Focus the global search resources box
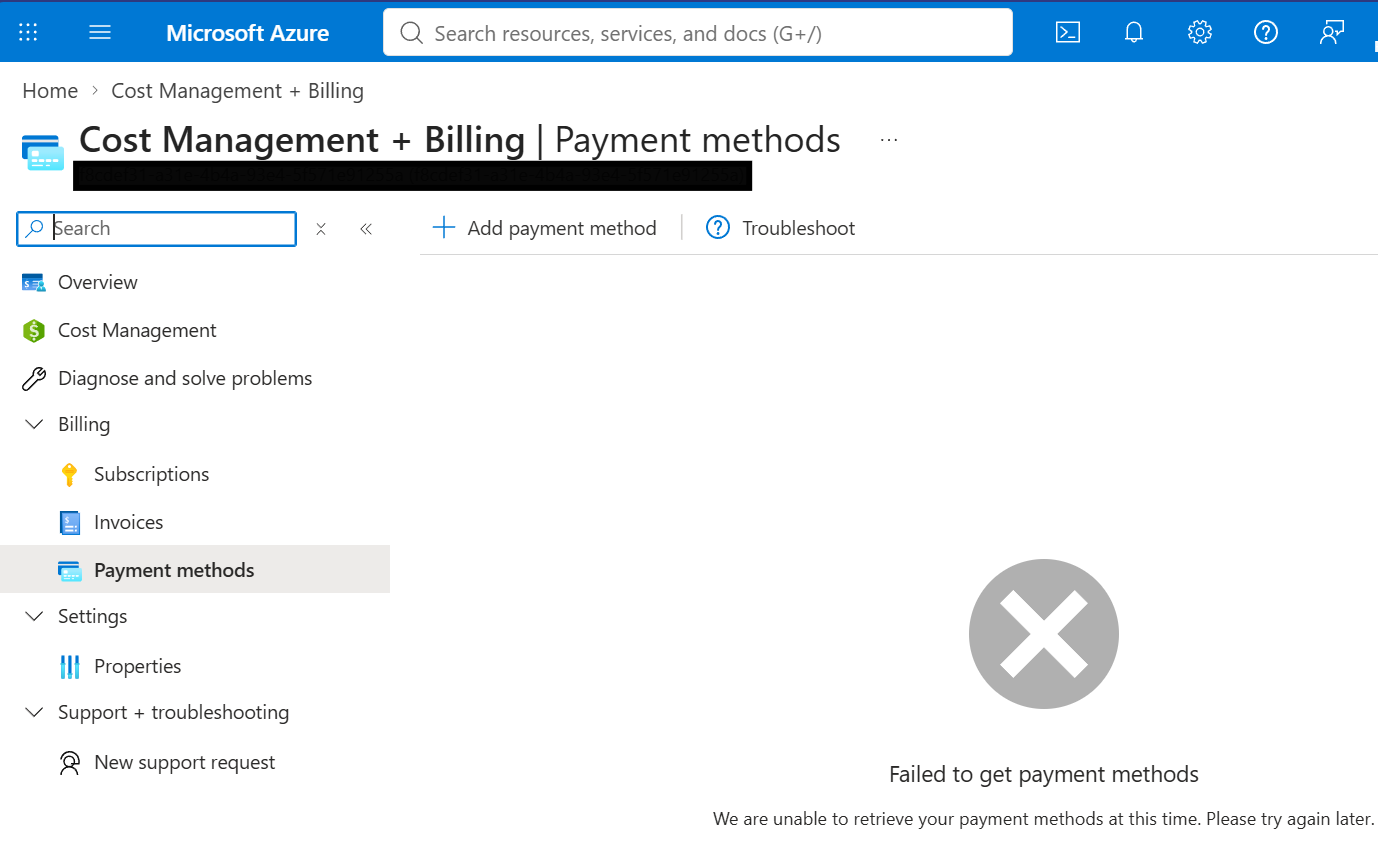Screen dimensions: 1378x847 698,33
